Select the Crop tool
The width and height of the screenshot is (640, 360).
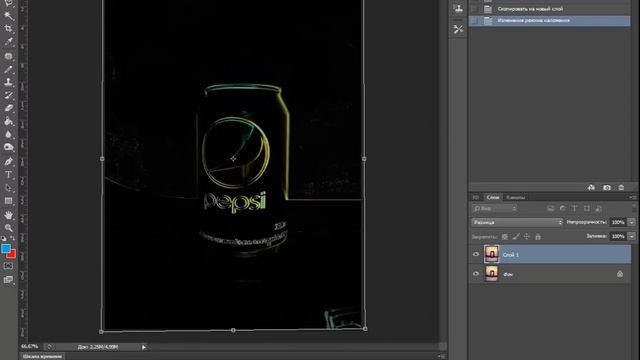(8, 29)
